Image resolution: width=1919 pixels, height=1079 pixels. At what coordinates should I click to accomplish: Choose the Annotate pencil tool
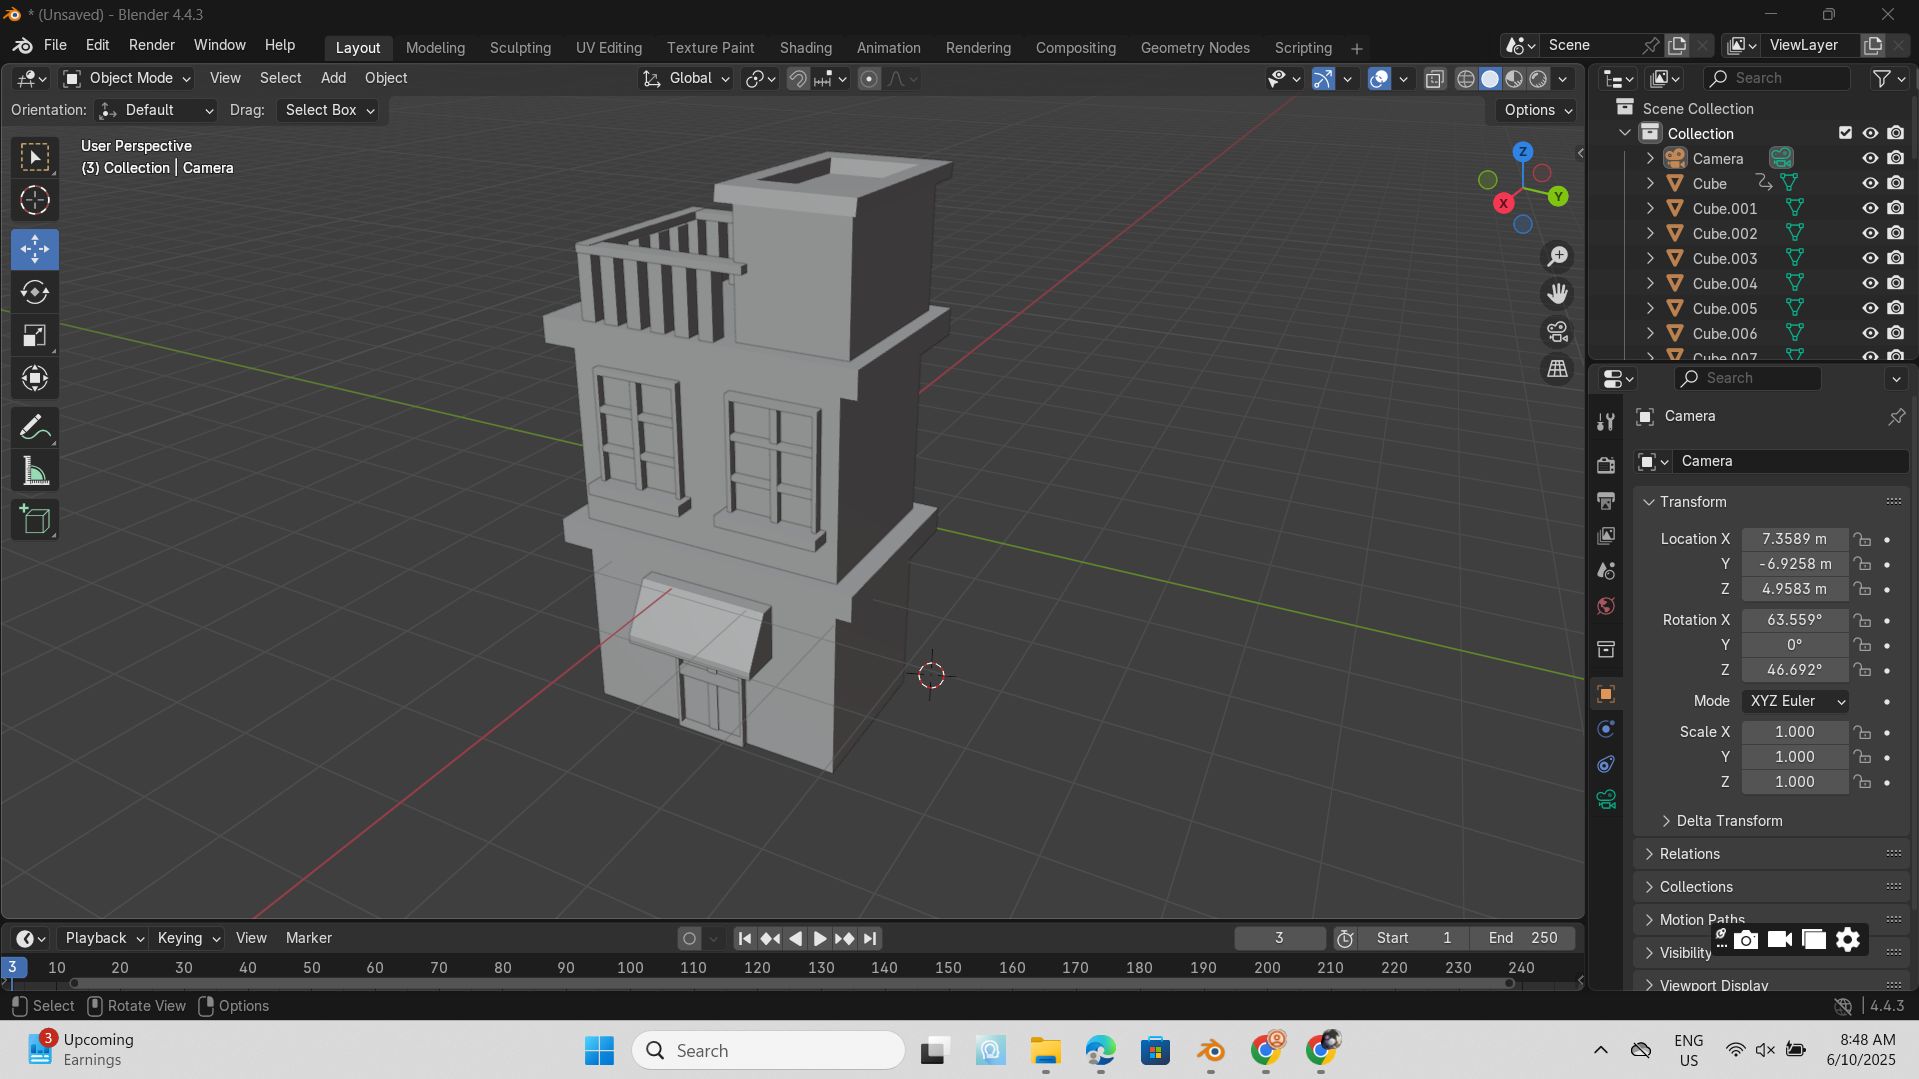35,428
